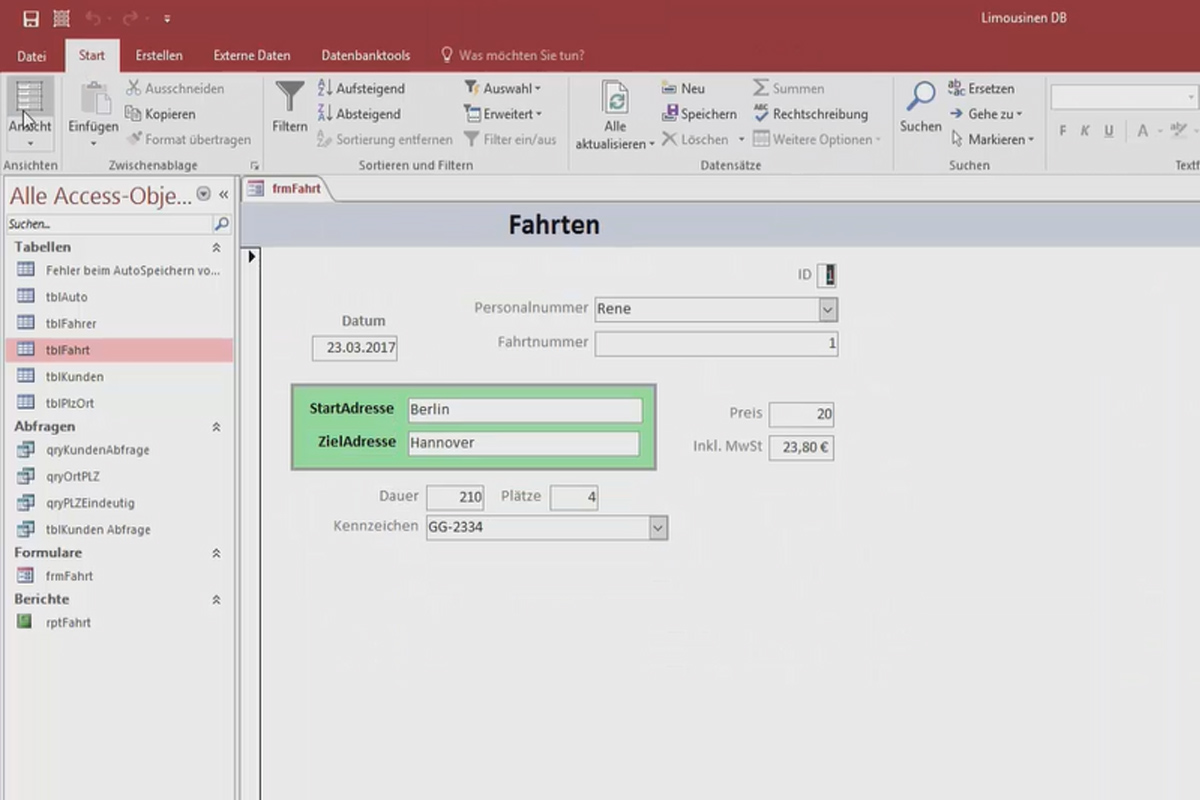Collapse navigation pane with double chevron
1200x800 pixels.
[224, 194]
